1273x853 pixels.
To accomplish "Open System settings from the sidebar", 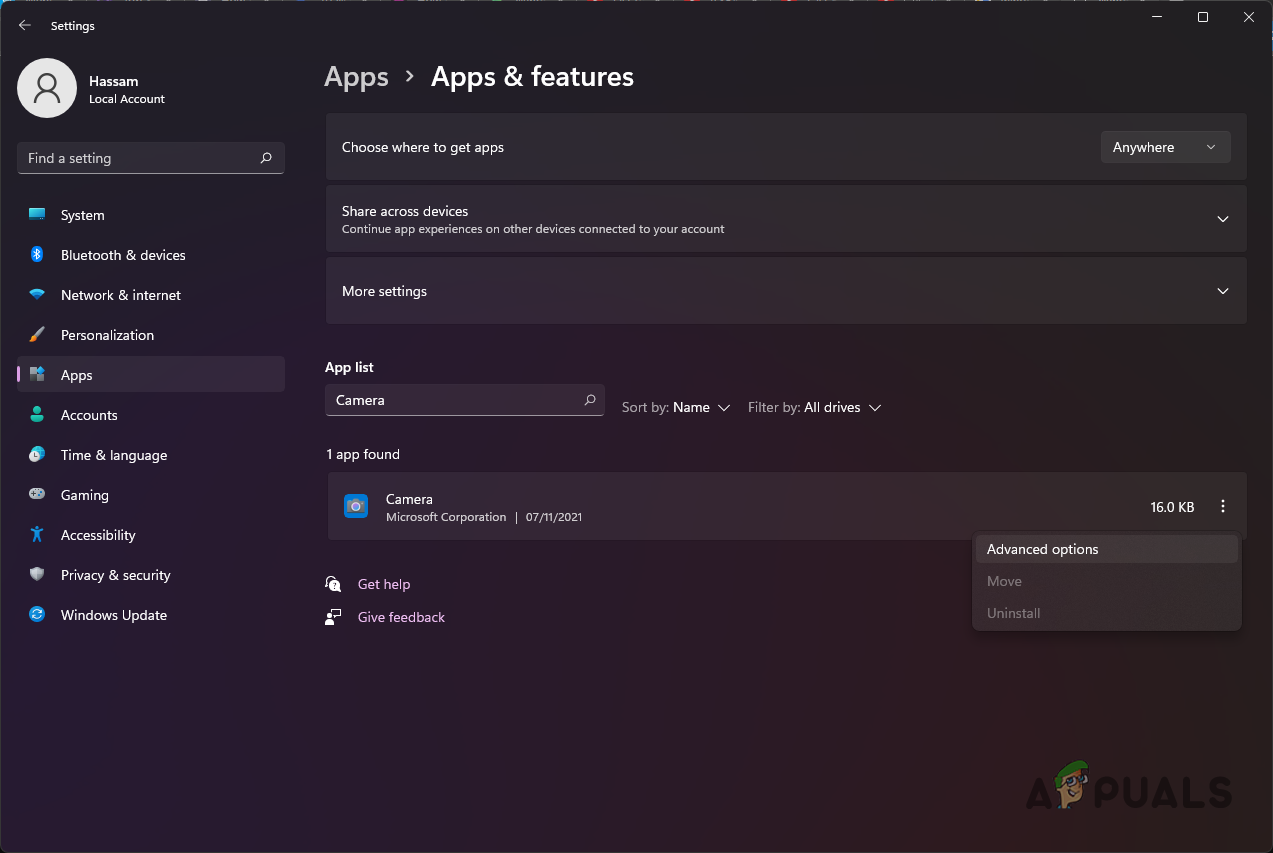I will [x=81, y=214].
